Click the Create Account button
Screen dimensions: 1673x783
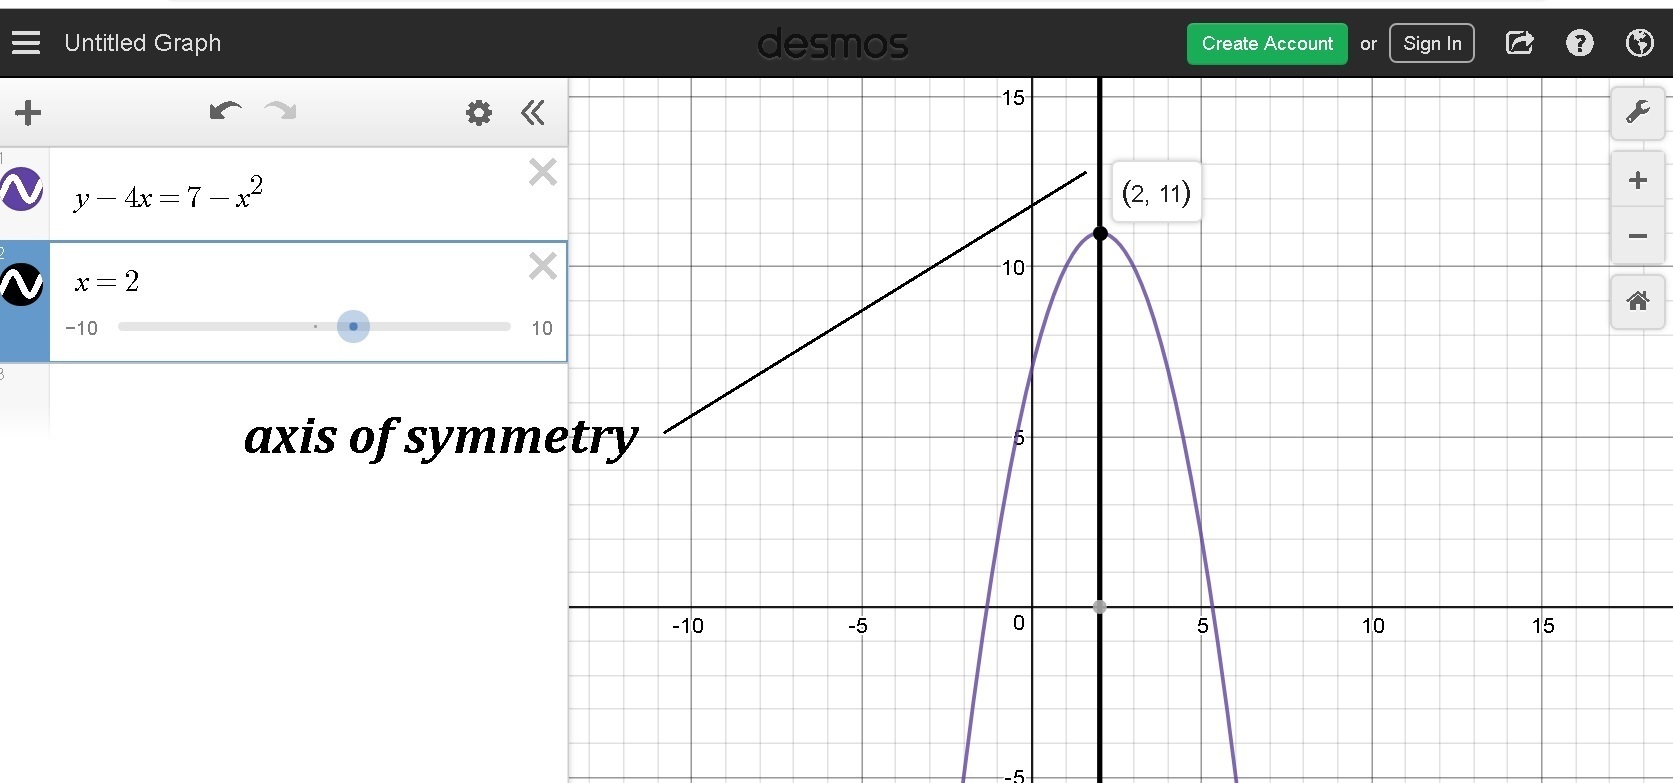(1267, 44)
